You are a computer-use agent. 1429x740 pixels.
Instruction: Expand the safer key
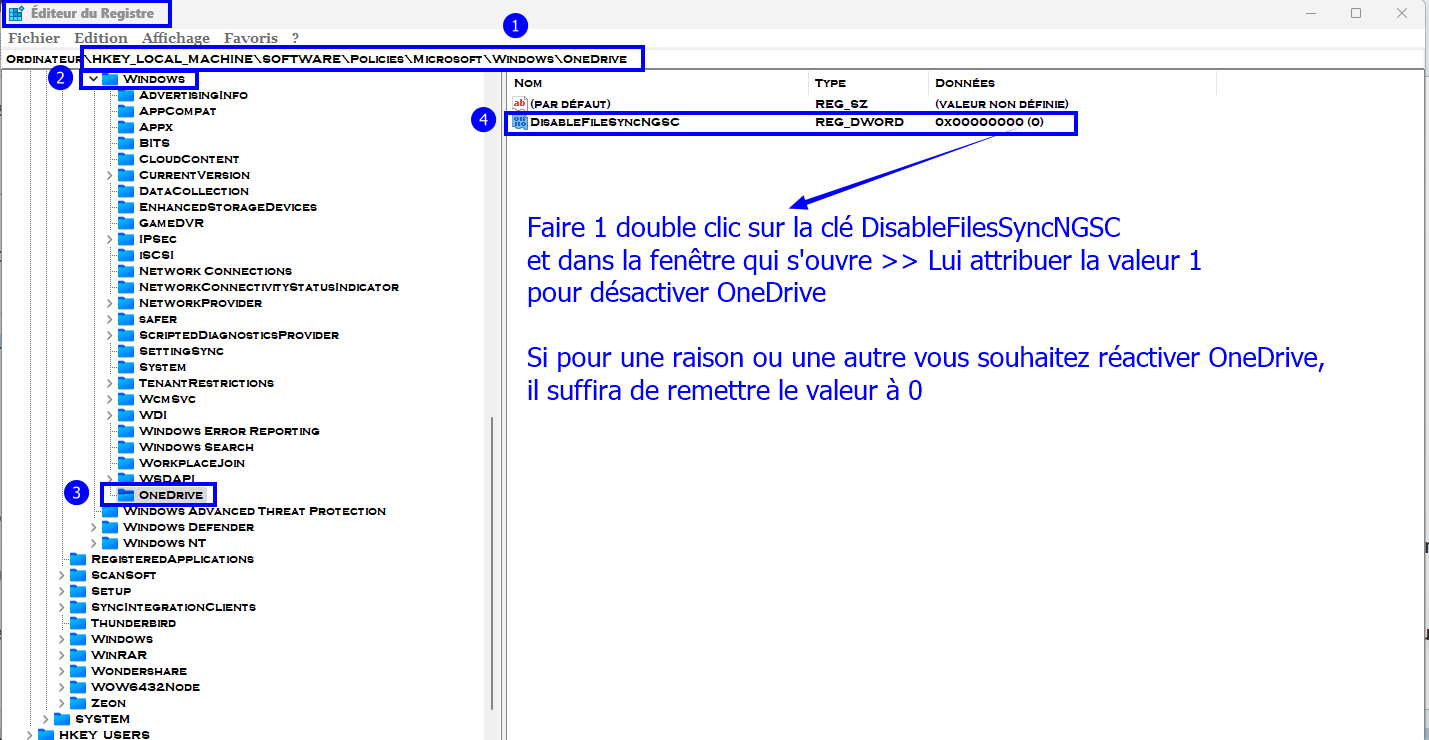pos(110,319)
